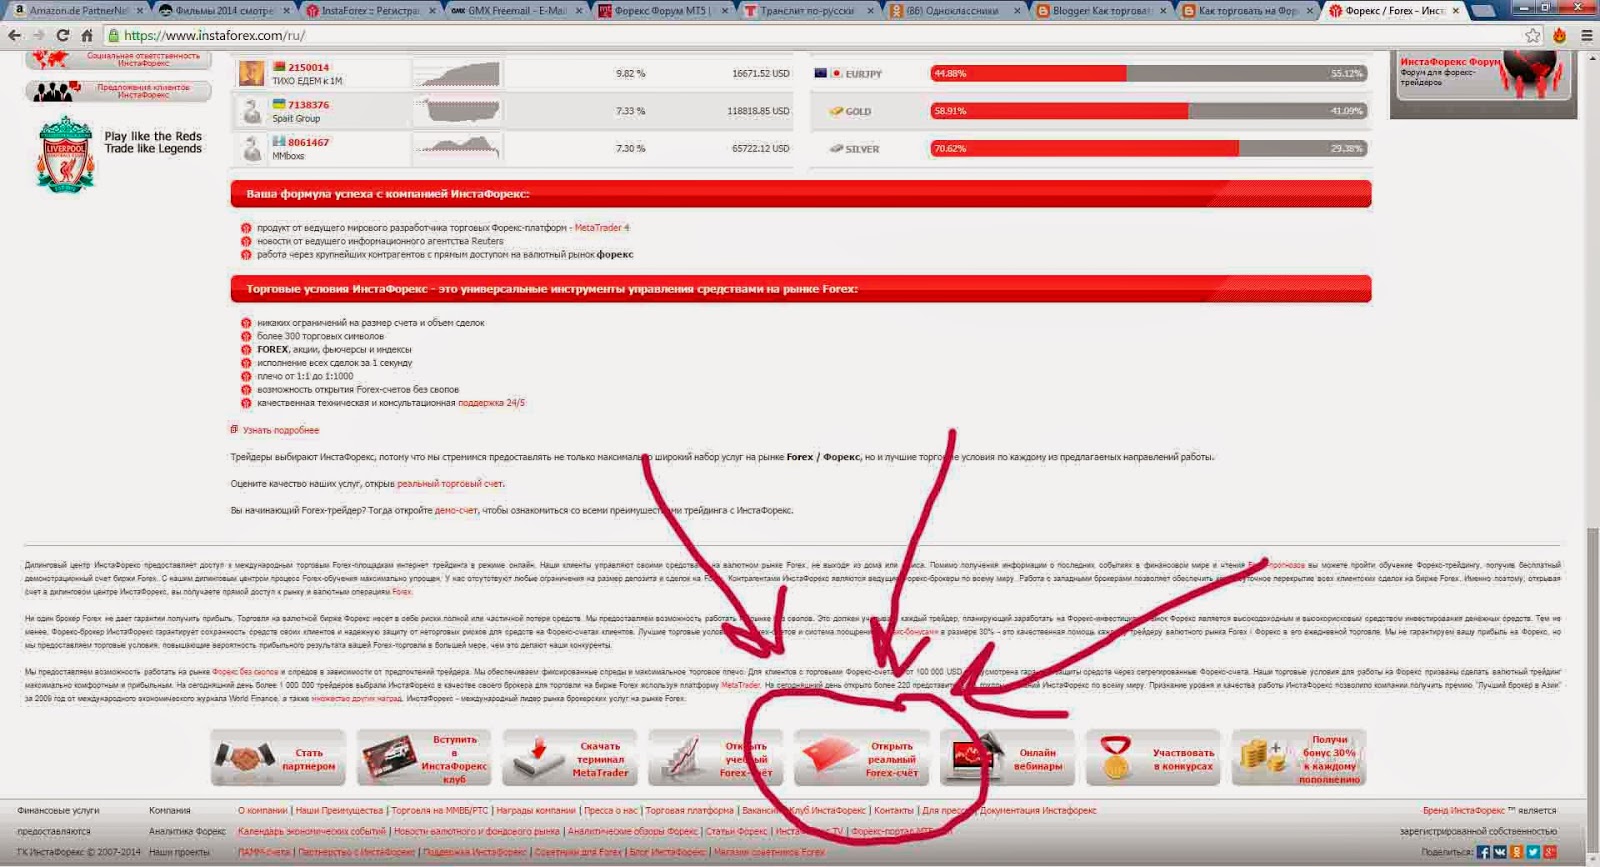Bookmark this page with the star icon
Image resolution: width=1600 pixels, height=867 pixels.
click(x=1533, y=35)
